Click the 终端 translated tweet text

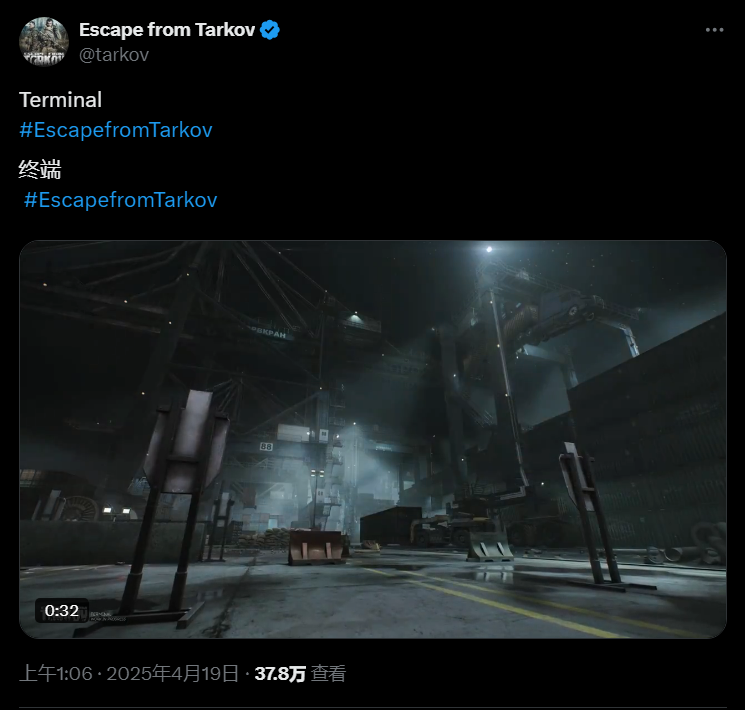[x=40, y=169]
